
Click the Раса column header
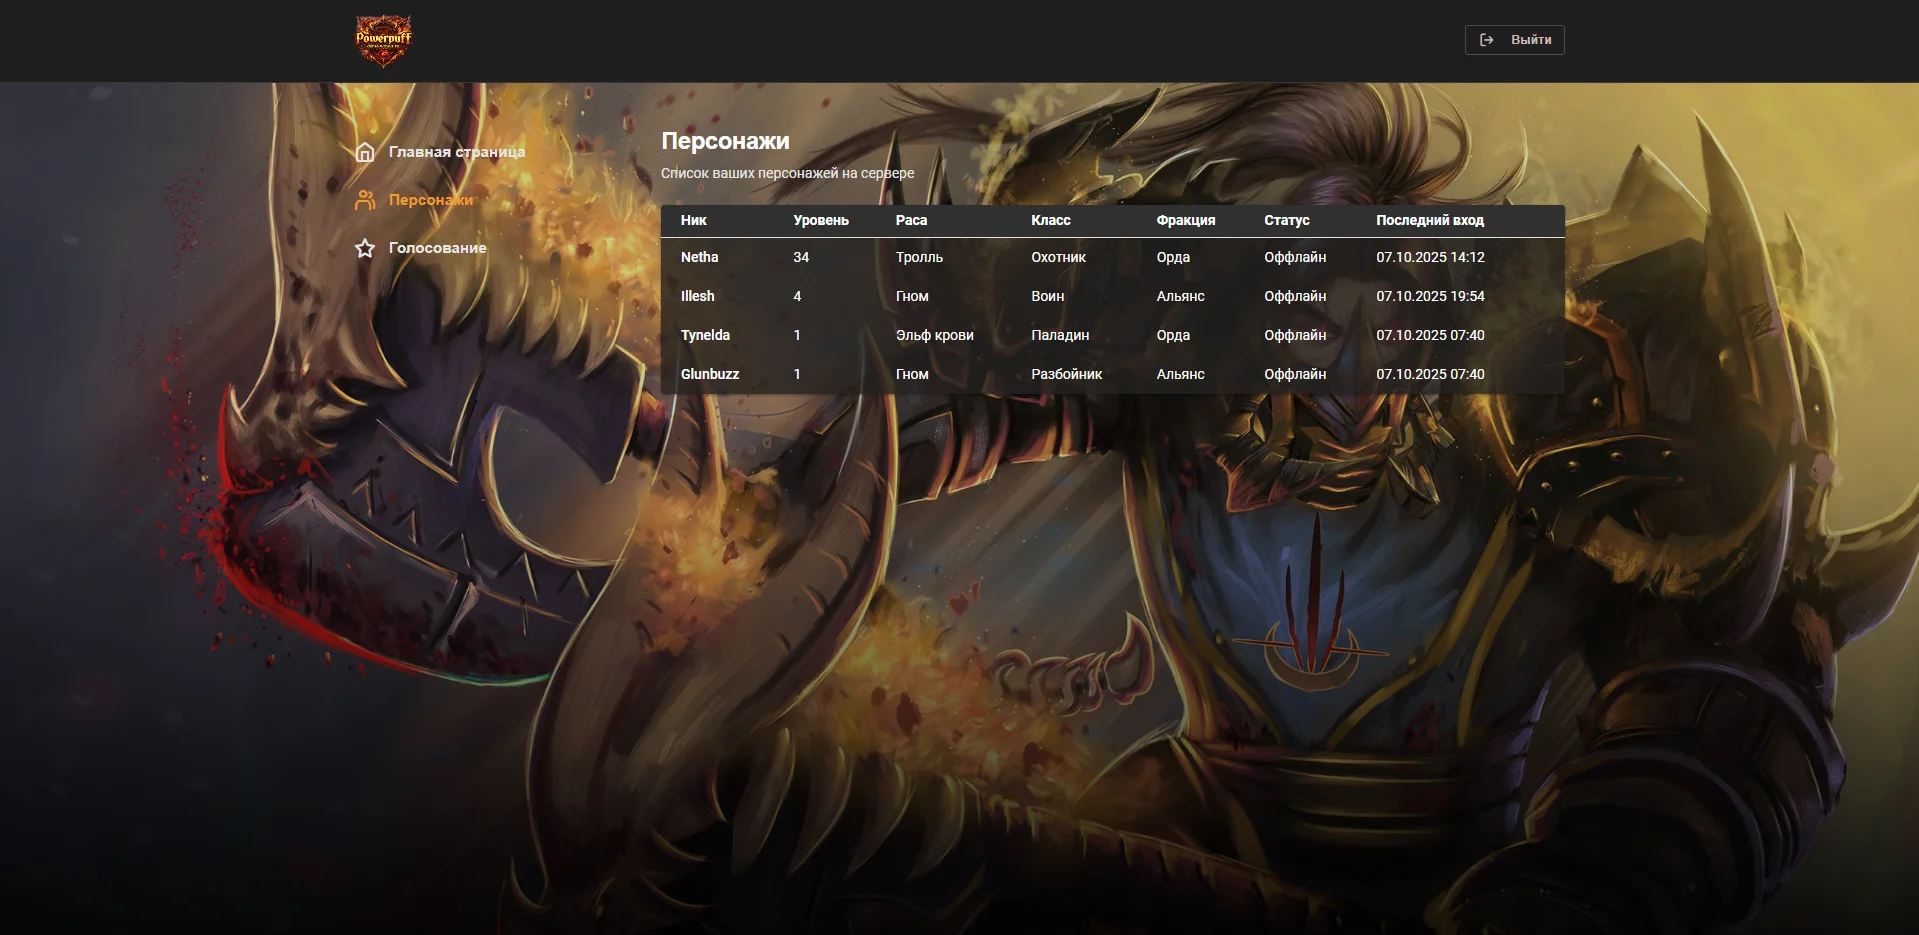click(x=911, y=220)
